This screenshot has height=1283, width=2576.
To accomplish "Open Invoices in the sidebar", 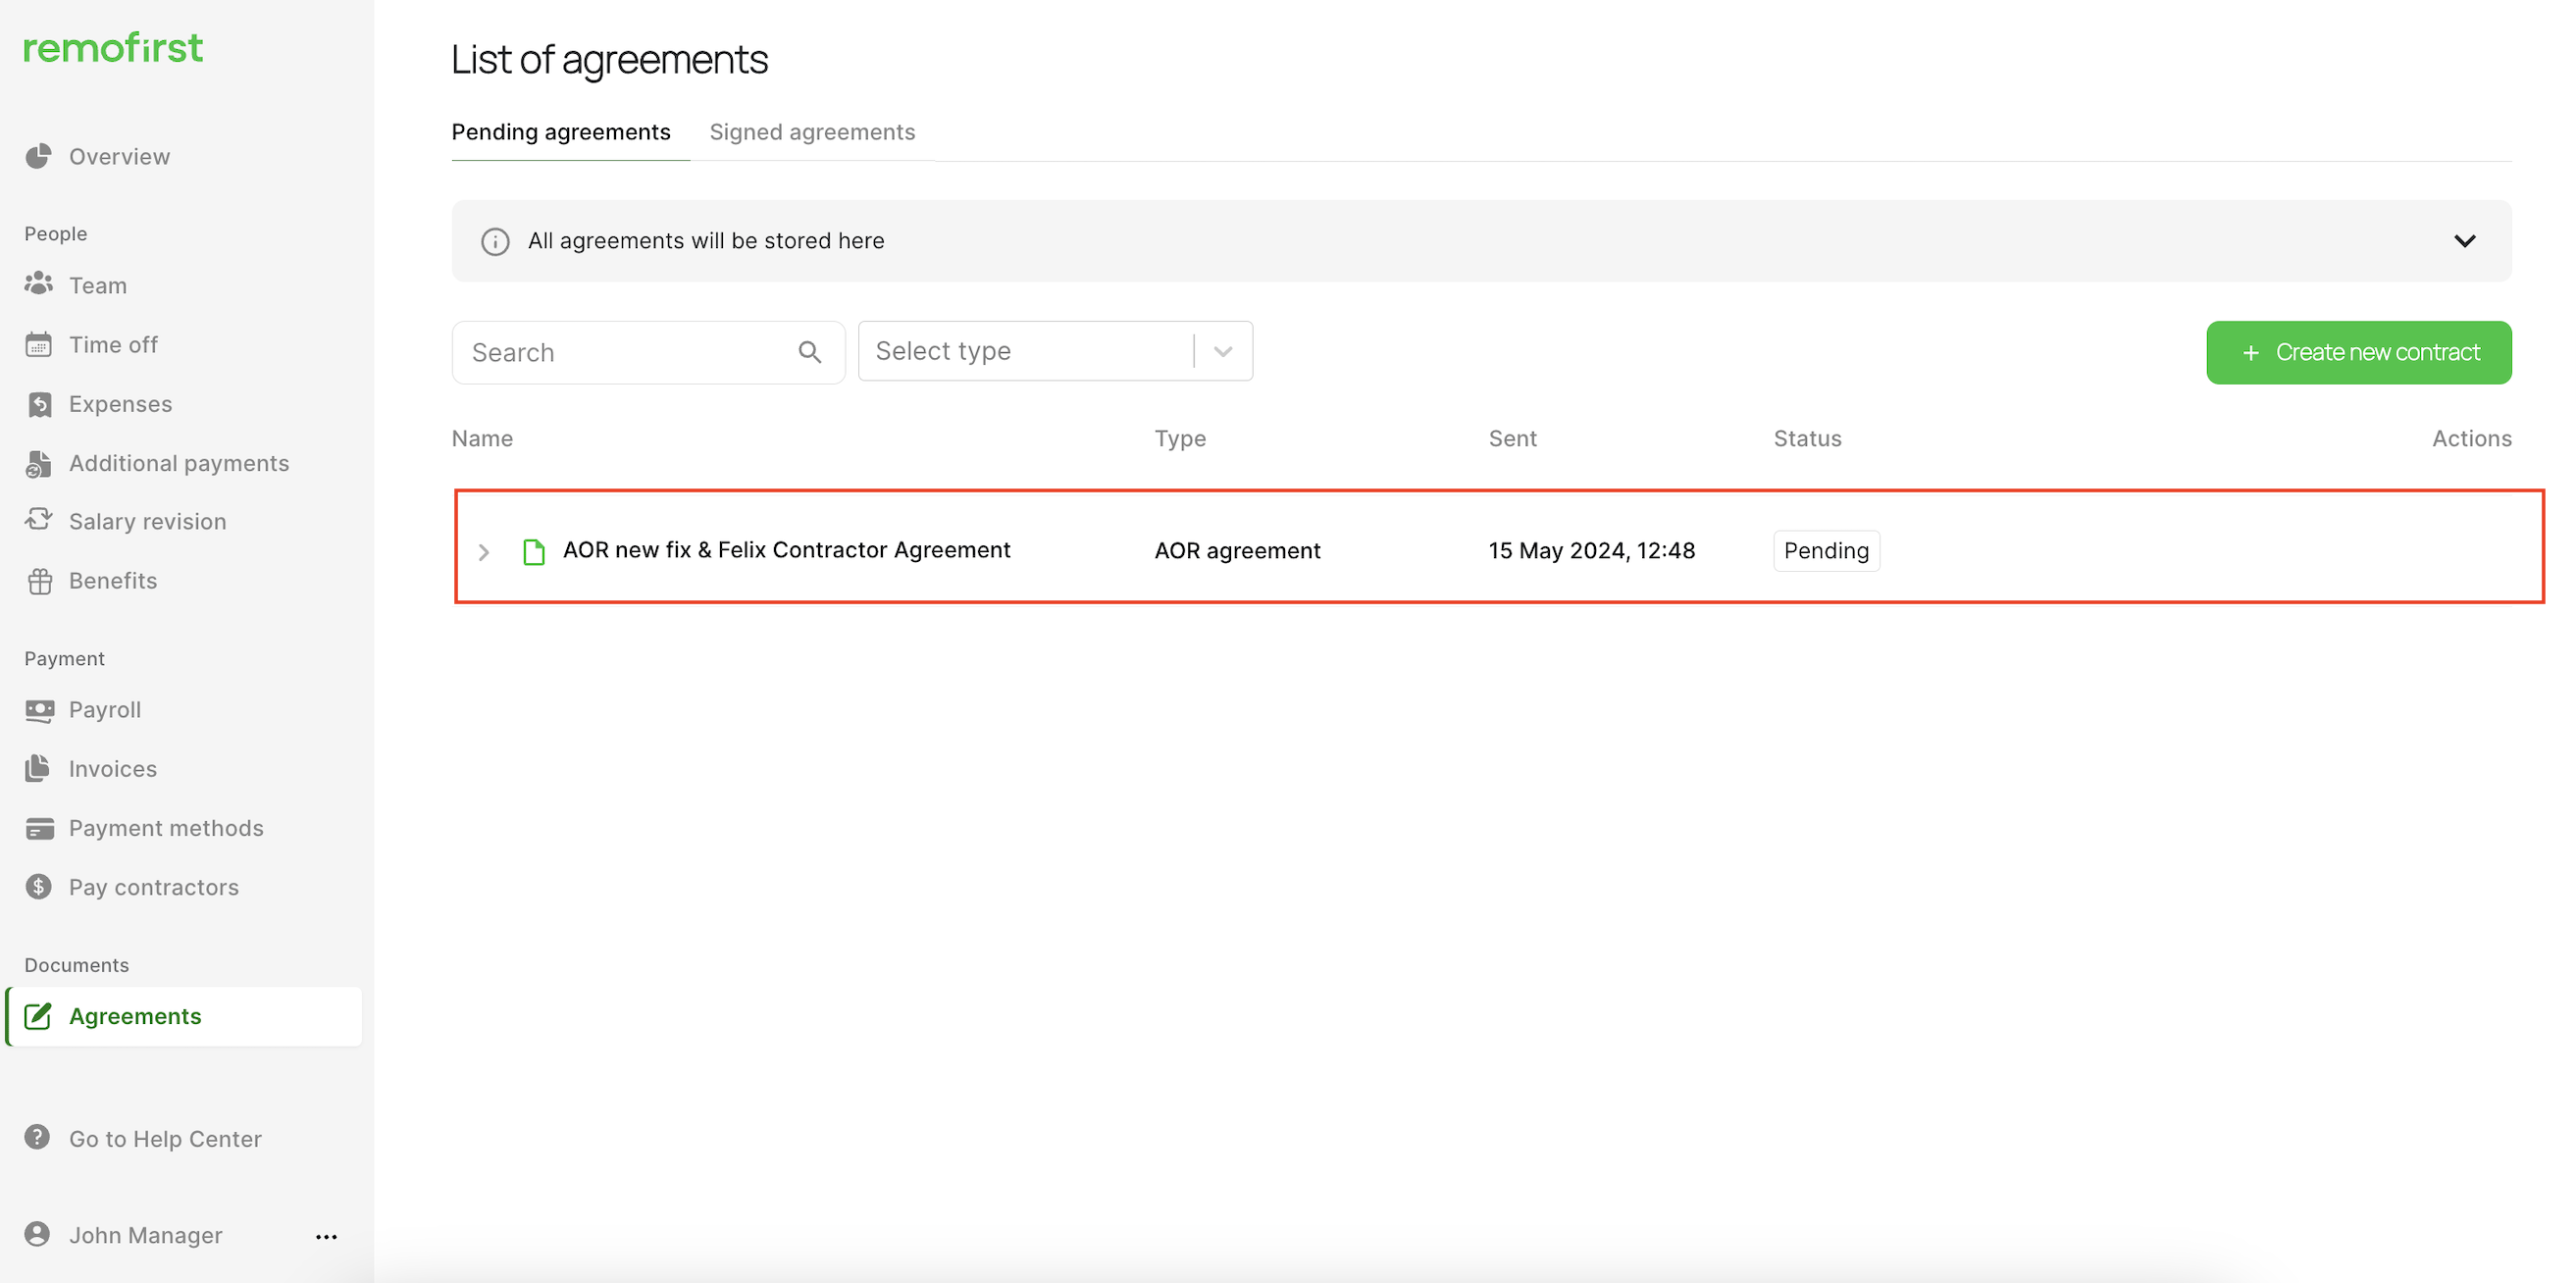I will [112, 769].
